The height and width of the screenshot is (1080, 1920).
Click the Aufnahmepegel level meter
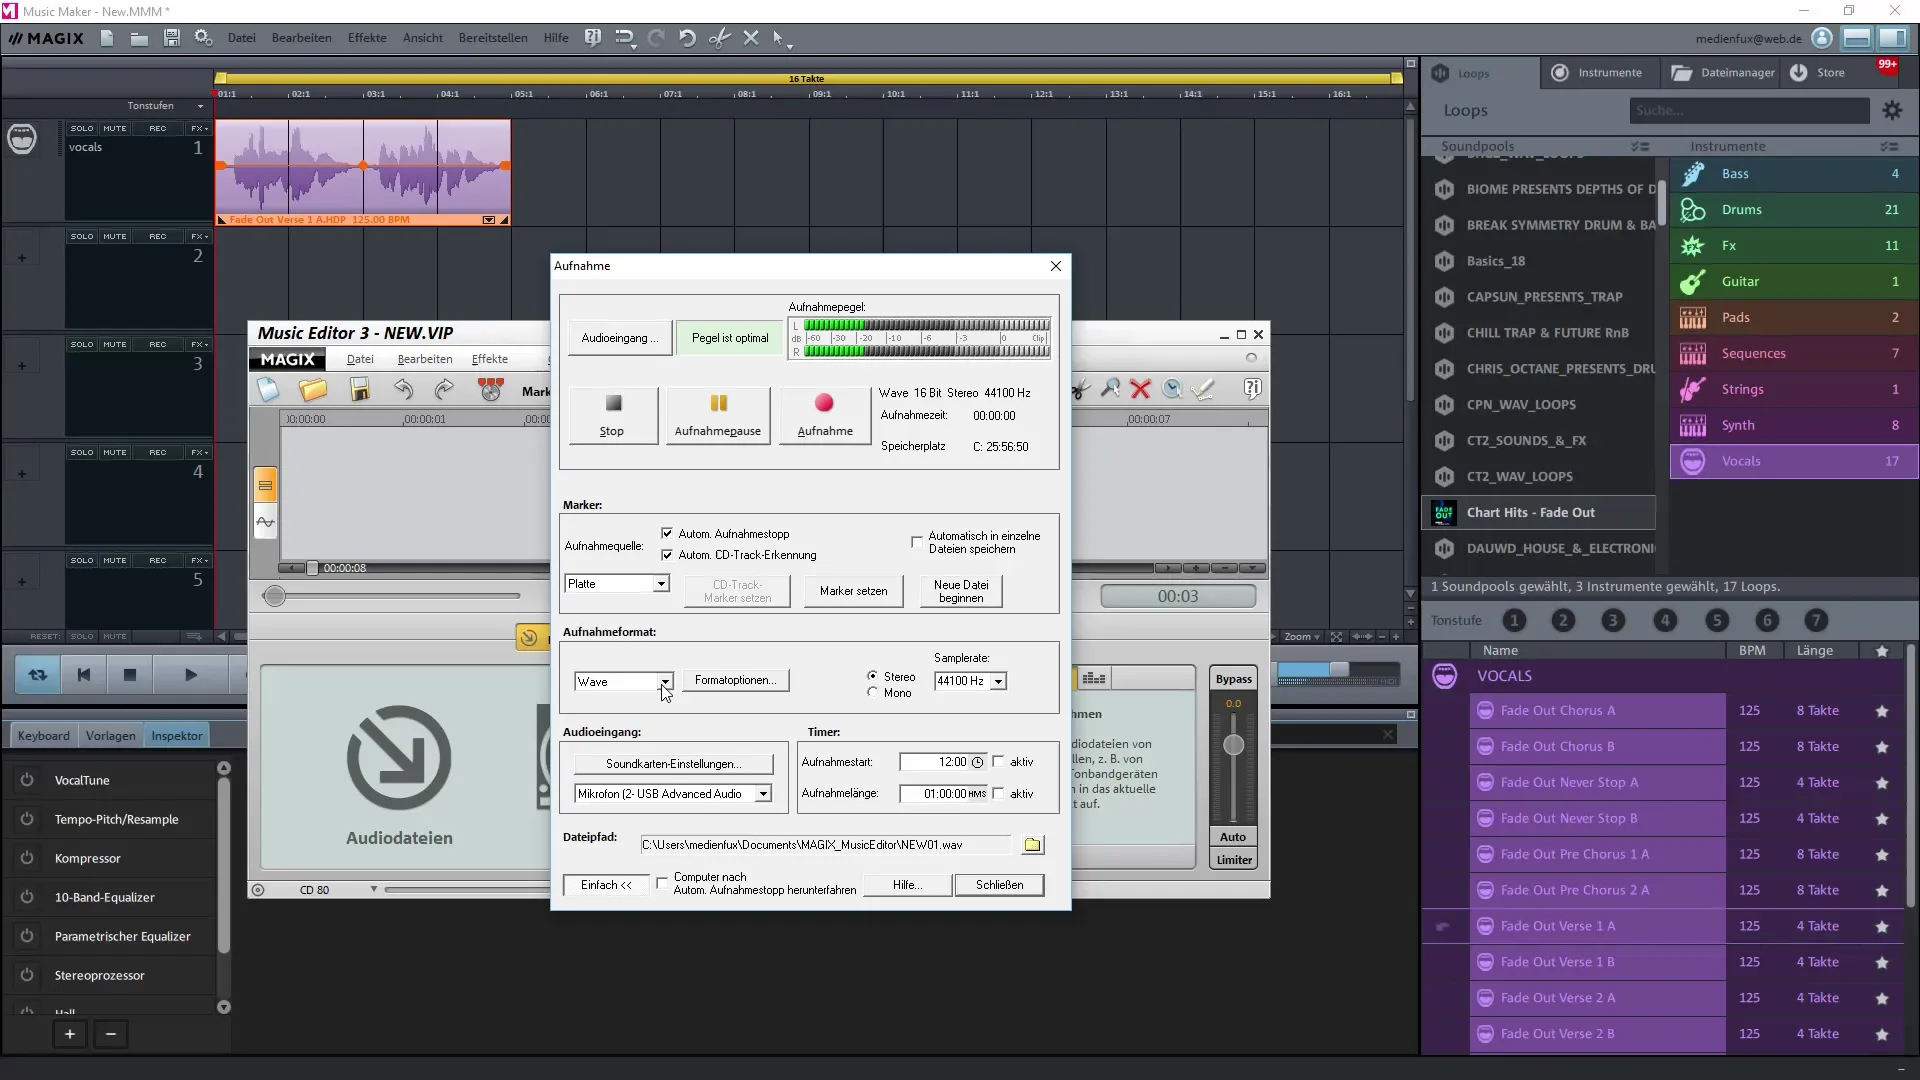point(919,338)
